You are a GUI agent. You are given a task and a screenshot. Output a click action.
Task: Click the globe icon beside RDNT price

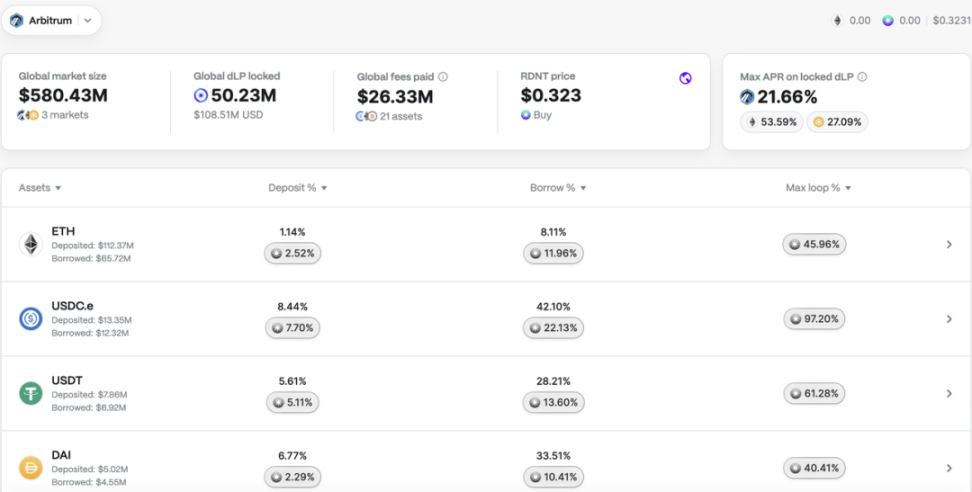pyautogui.click(x=685, y=78)
